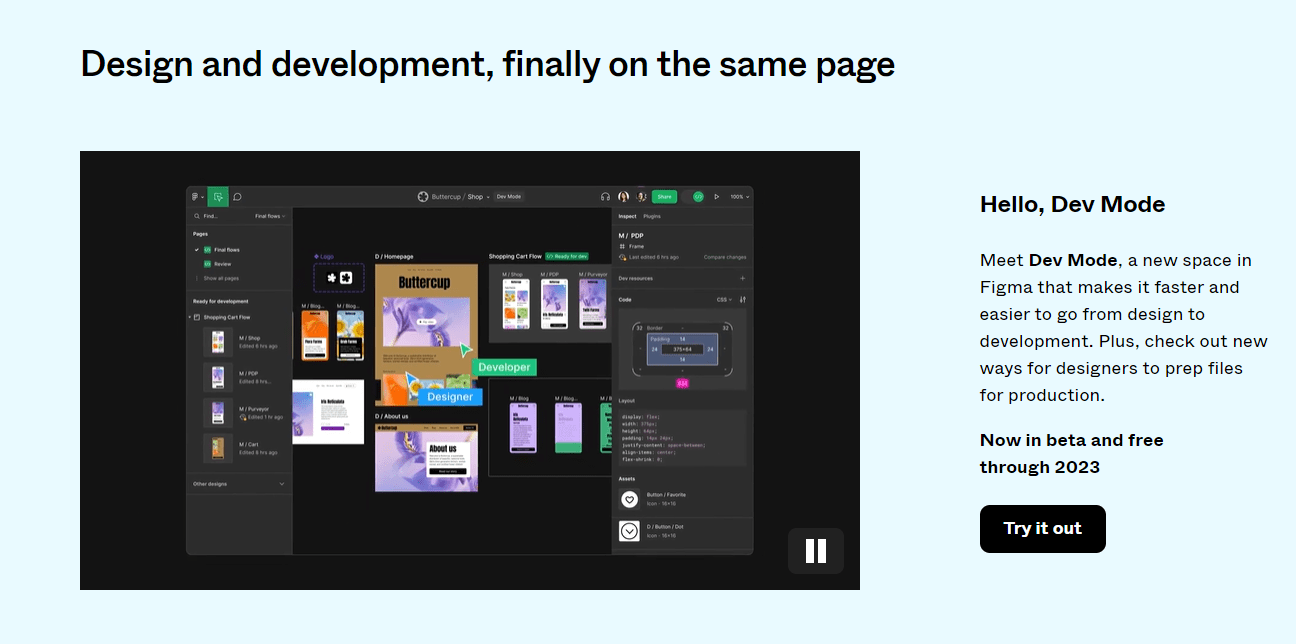Click the Try it out button
The height and width of the screenshot is (644, 1296).
click(x=1043, y=529)
